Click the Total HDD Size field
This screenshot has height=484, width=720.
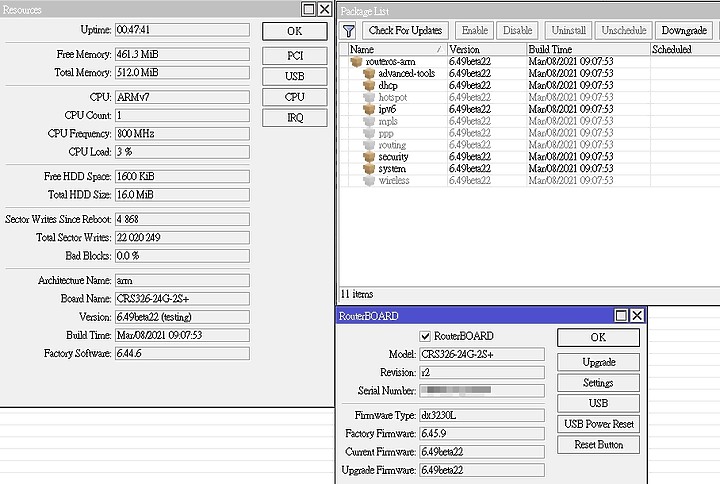coord(182,195)
